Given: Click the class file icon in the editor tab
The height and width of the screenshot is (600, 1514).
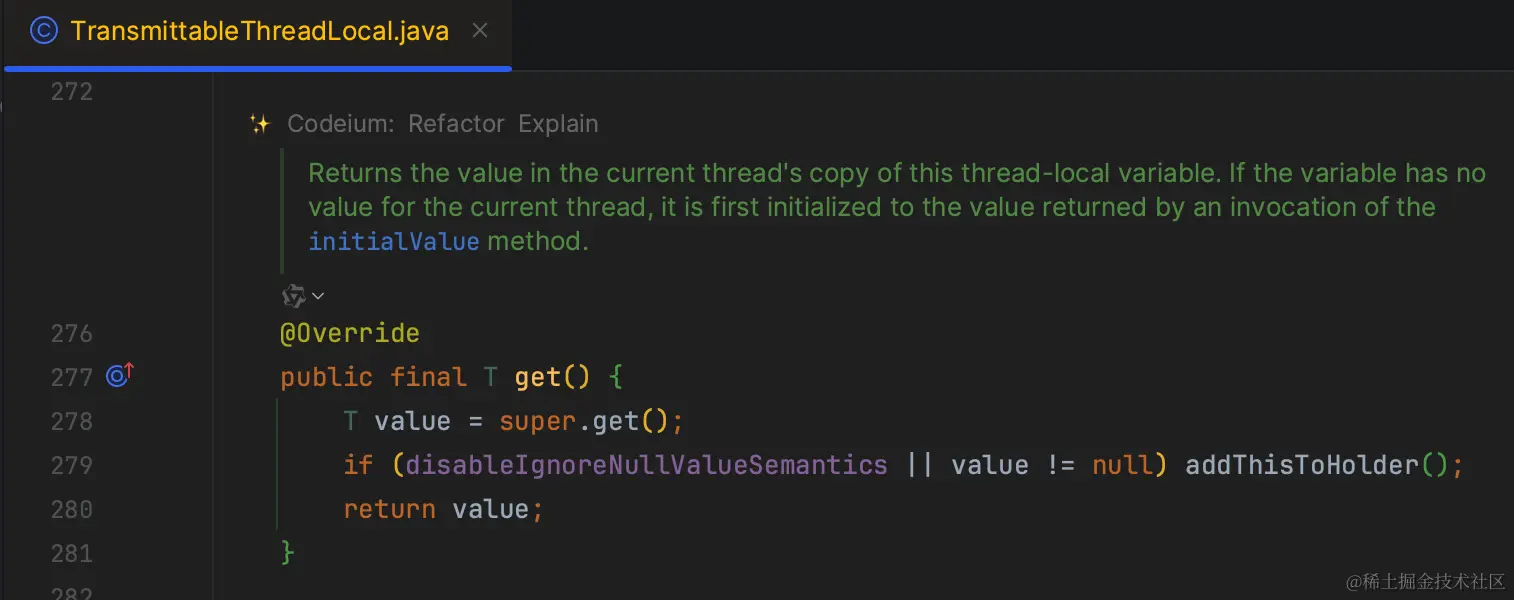Looking at the screenshot, I should click(44, 31).
